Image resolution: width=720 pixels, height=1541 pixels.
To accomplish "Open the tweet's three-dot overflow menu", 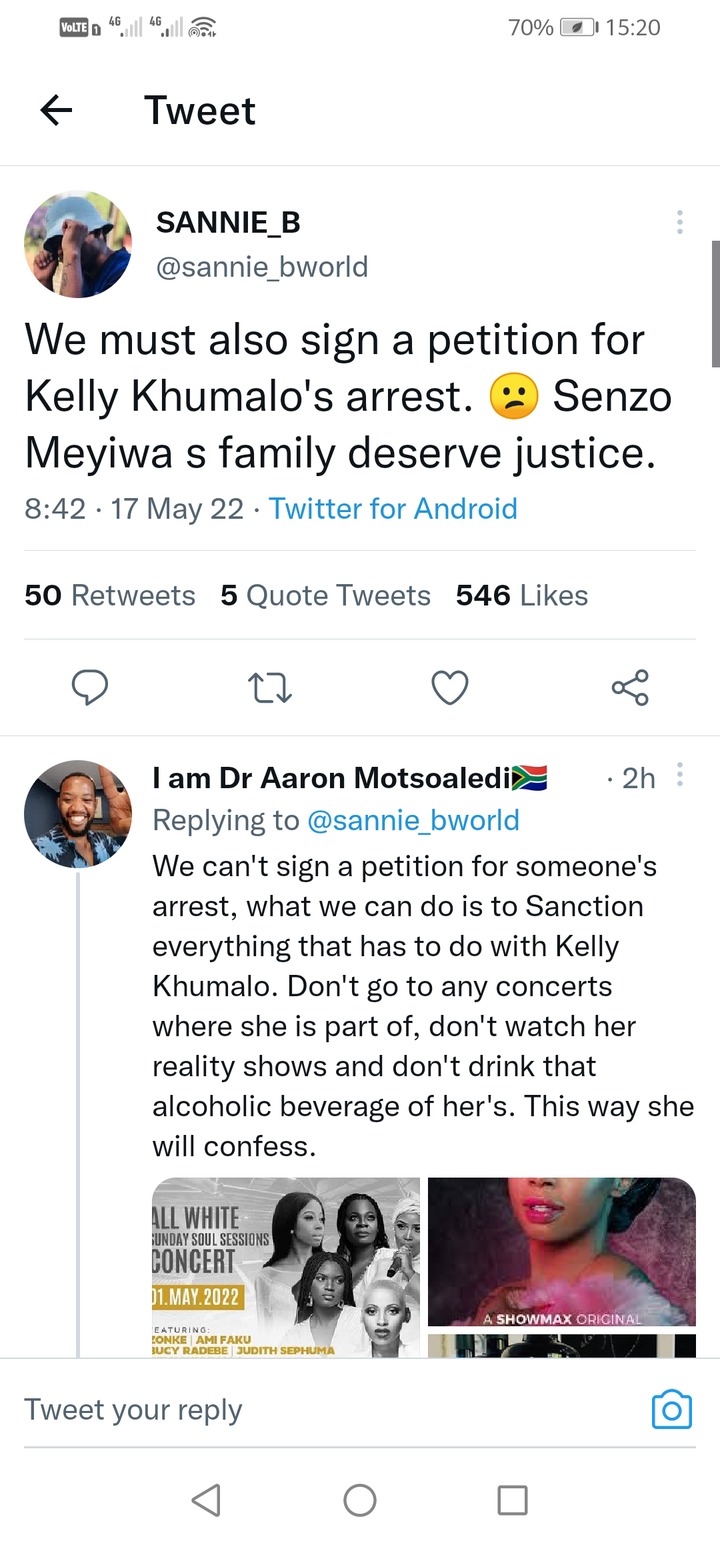I will (x=680, y=222).
